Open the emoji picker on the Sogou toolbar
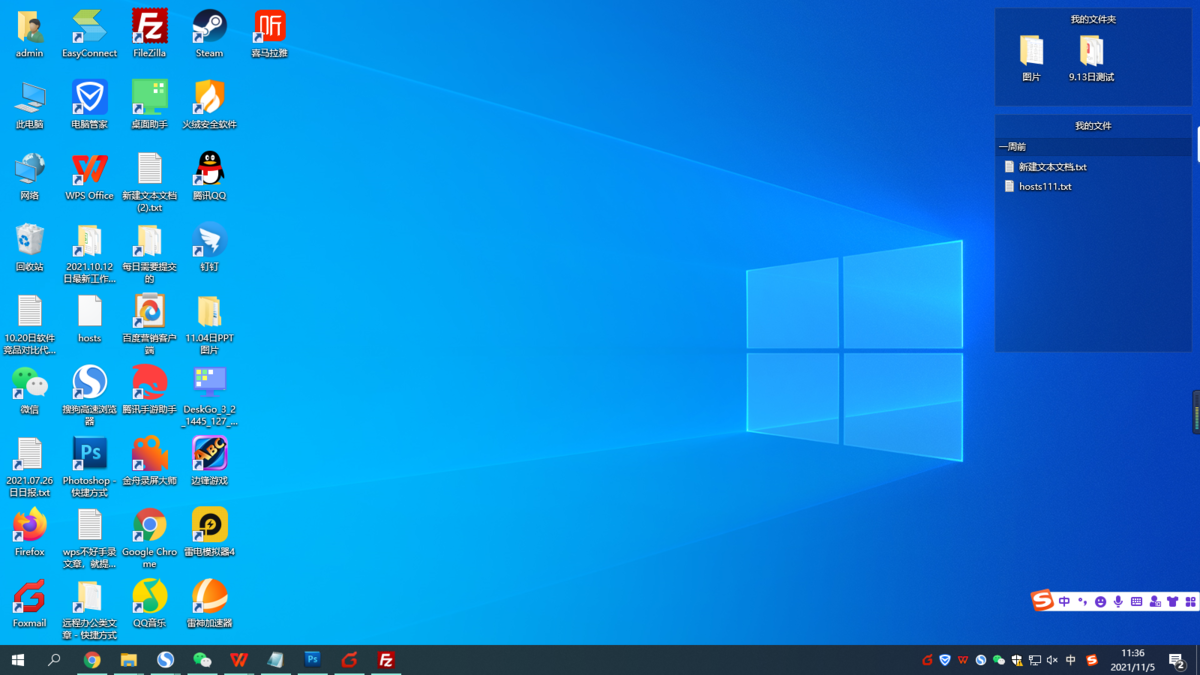 [1101, 601]
